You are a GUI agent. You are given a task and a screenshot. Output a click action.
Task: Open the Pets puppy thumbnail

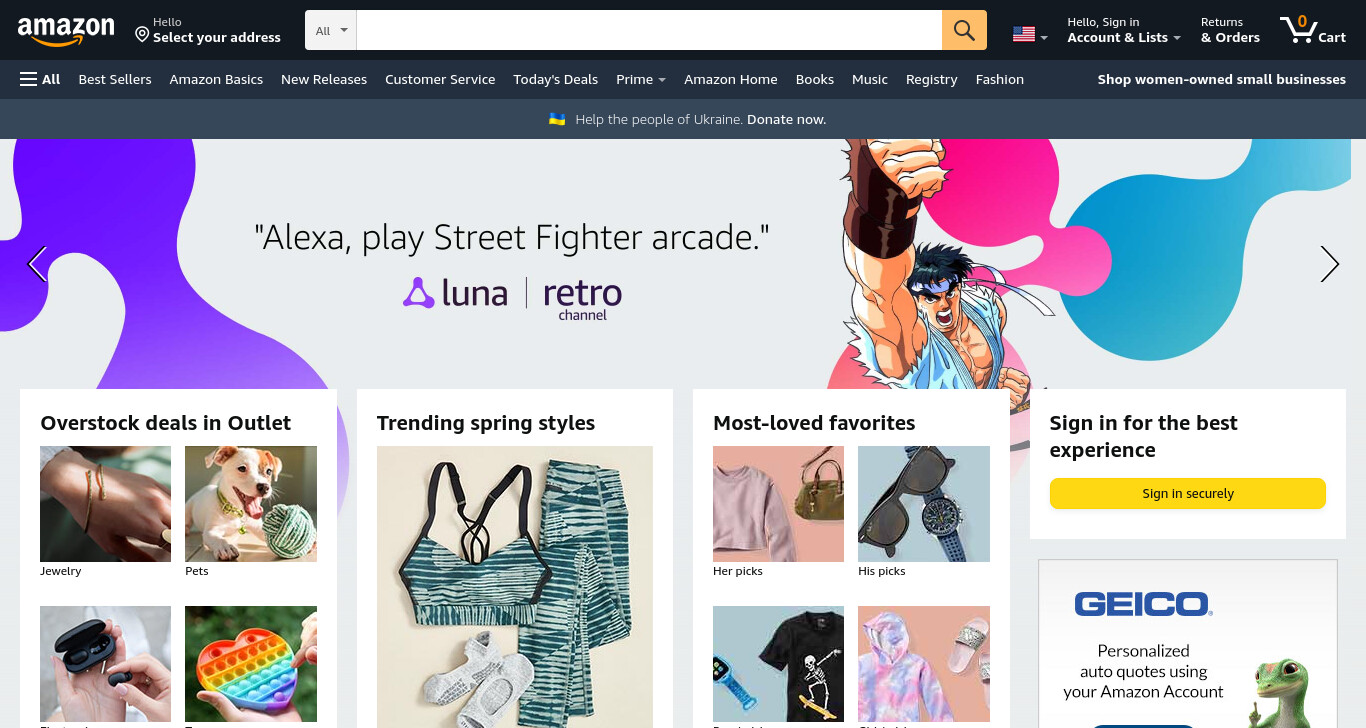point(251,504)
